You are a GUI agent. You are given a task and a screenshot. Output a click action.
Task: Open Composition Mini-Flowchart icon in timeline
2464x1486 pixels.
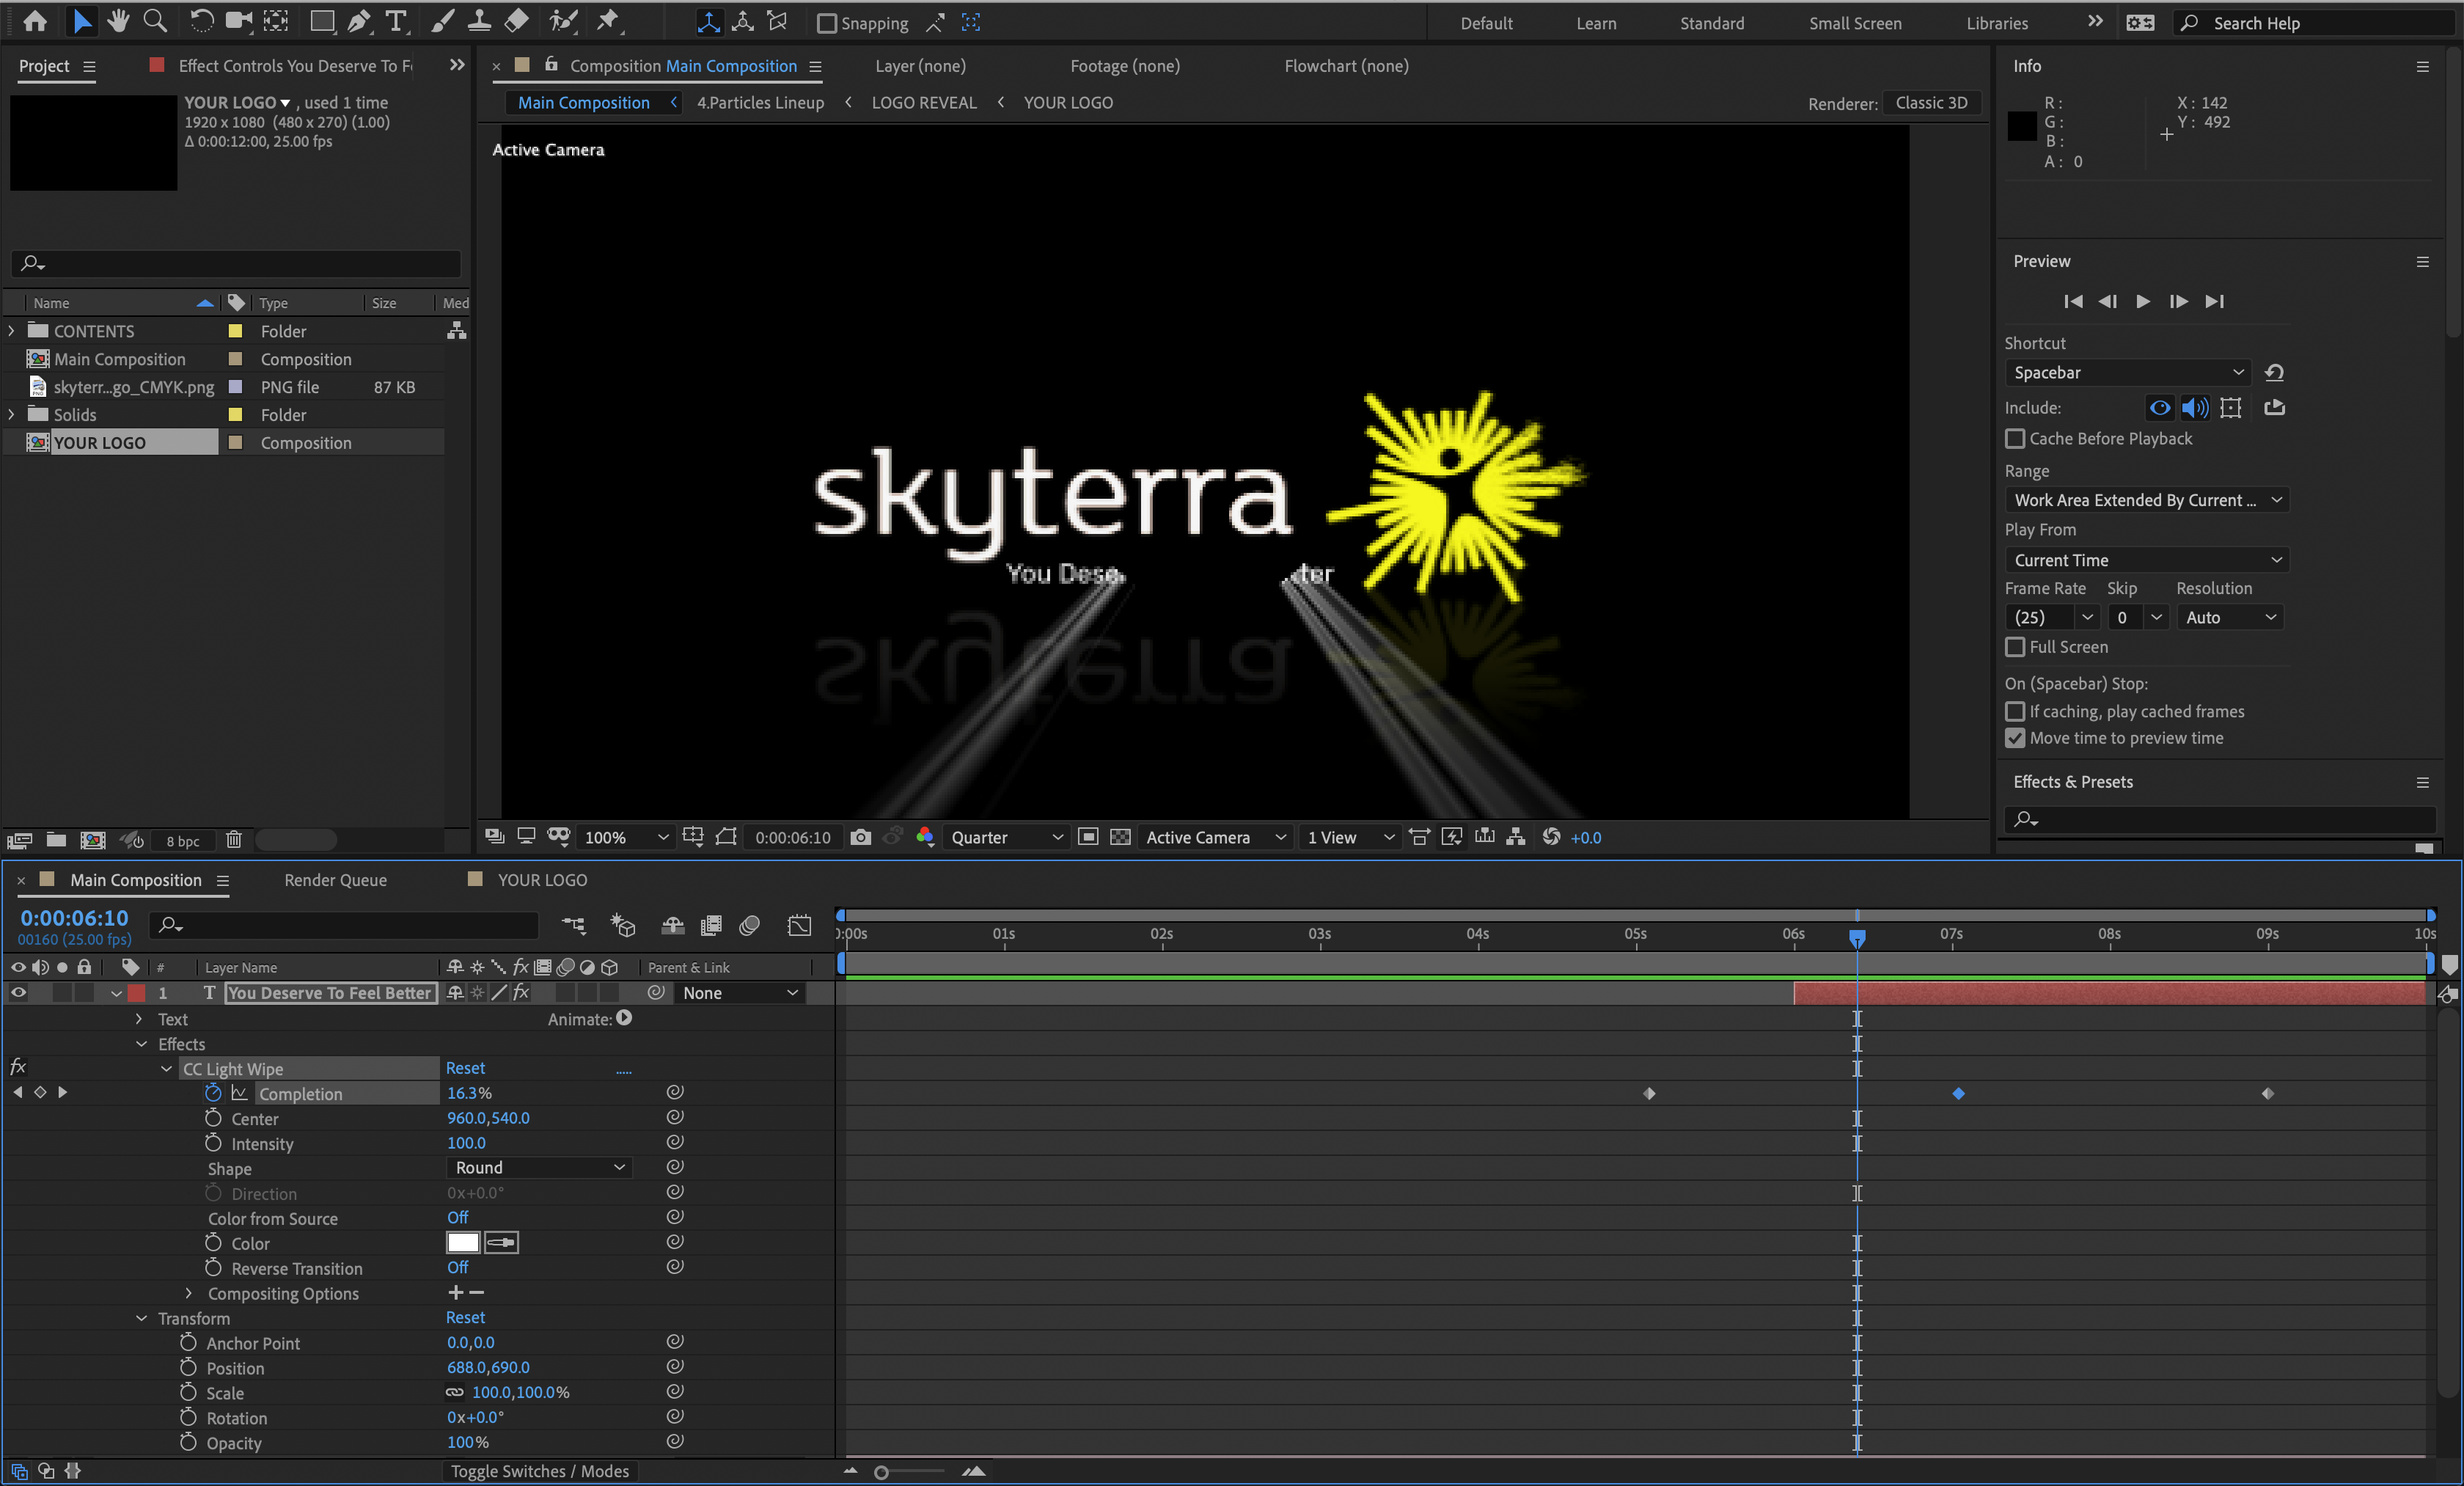tap(573, 926)
